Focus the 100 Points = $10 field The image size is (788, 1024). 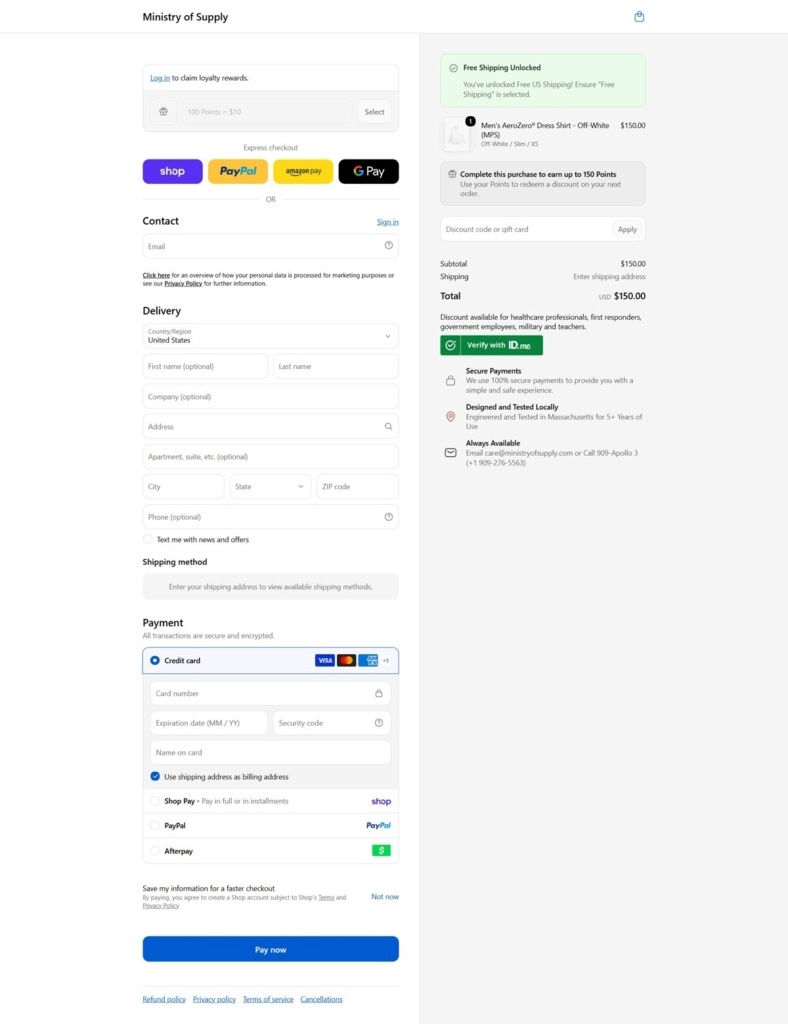pyautogui.click(x=267, y=112)
